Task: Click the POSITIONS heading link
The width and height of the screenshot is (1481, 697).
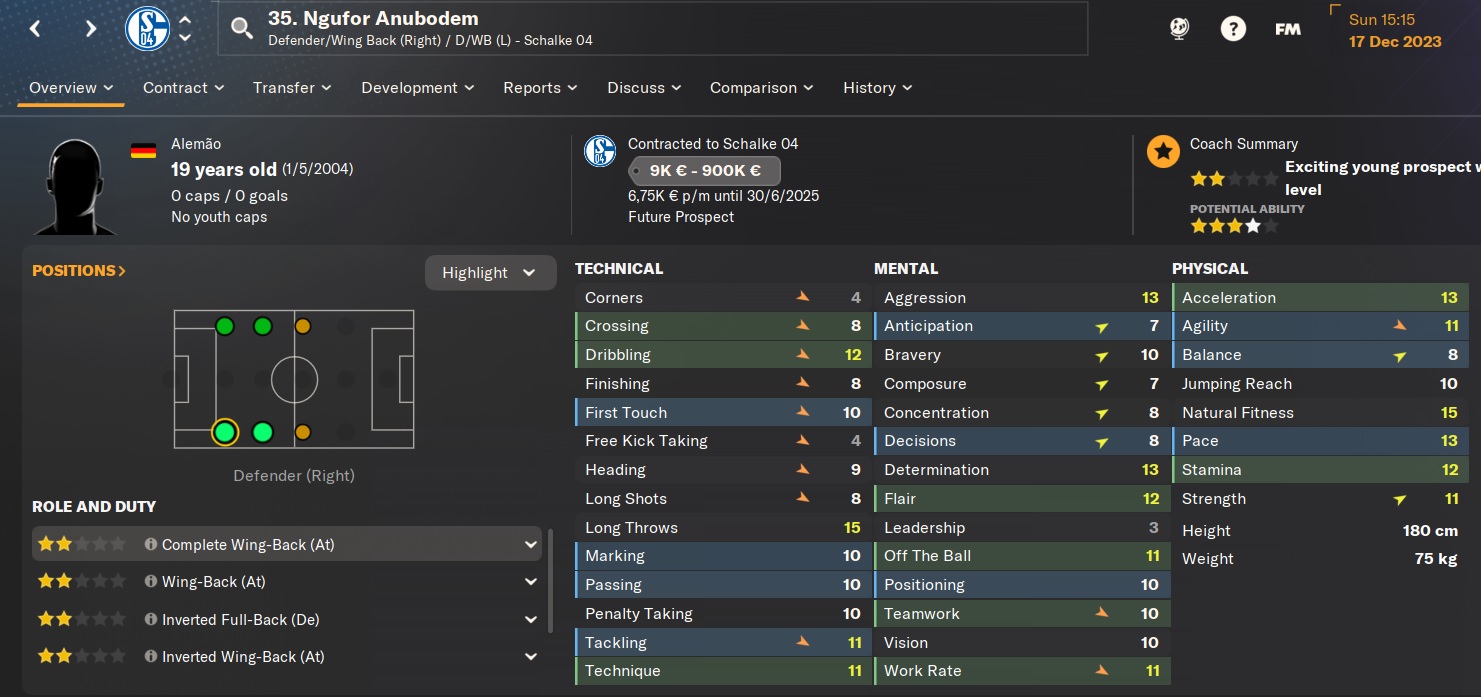Action: [79, 271]
